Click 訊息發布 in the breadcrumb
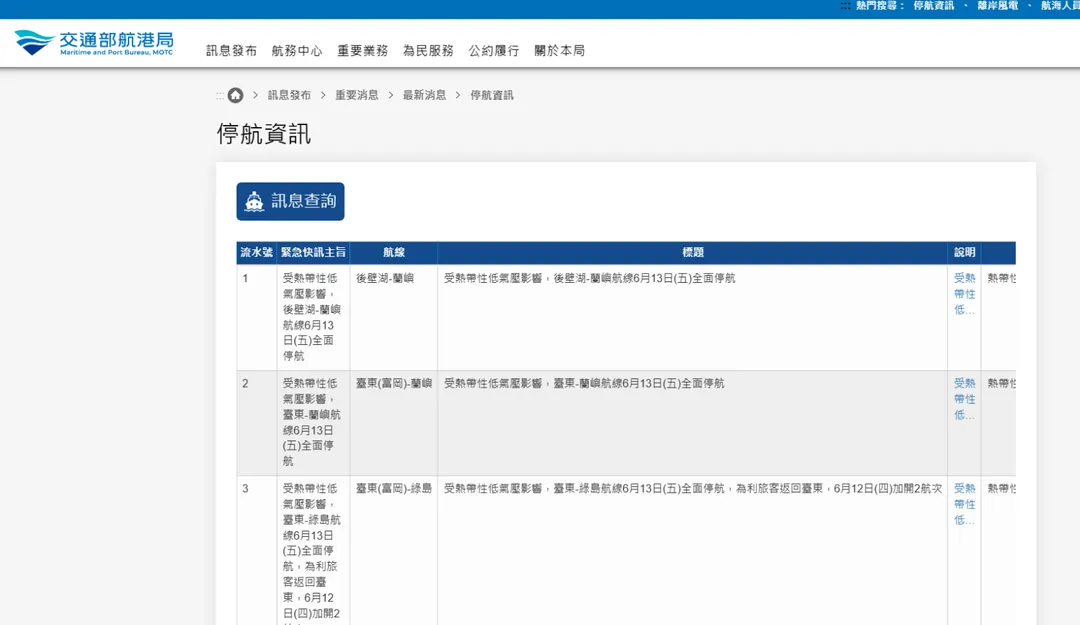 click(289, 95)
